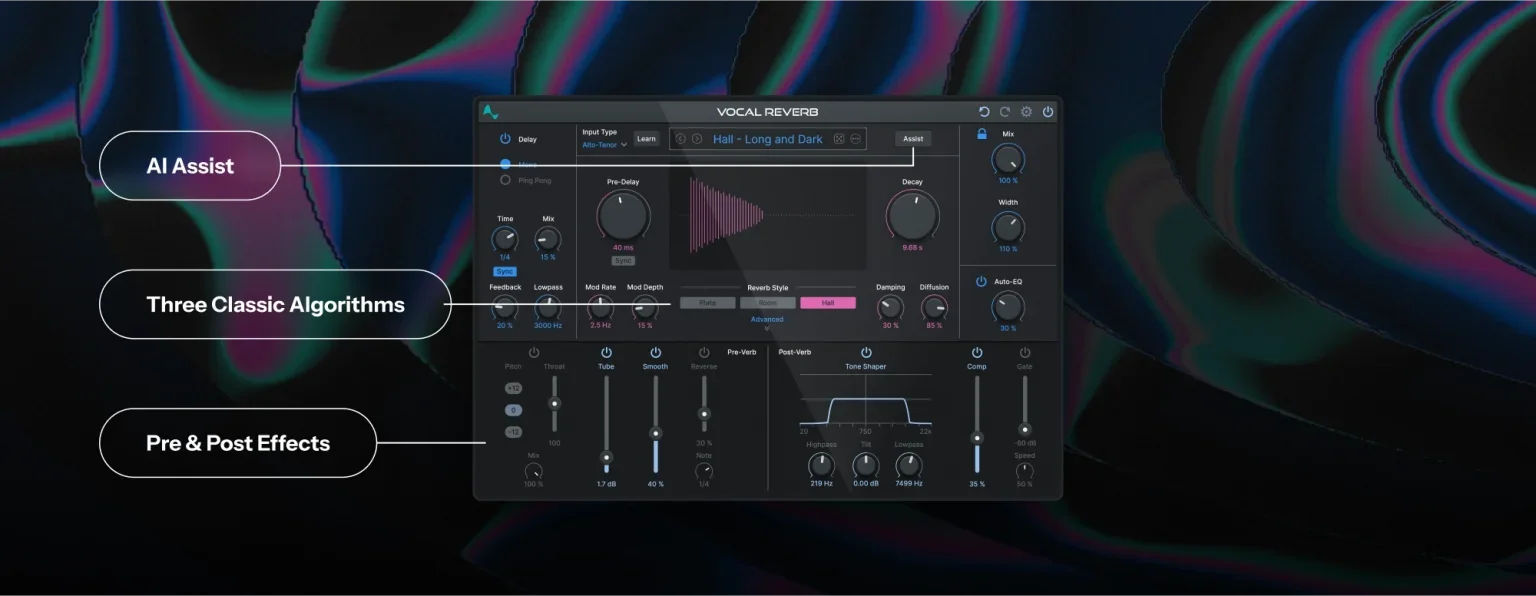
Task: Redo with the header redo arrow
Action: 1005,112
